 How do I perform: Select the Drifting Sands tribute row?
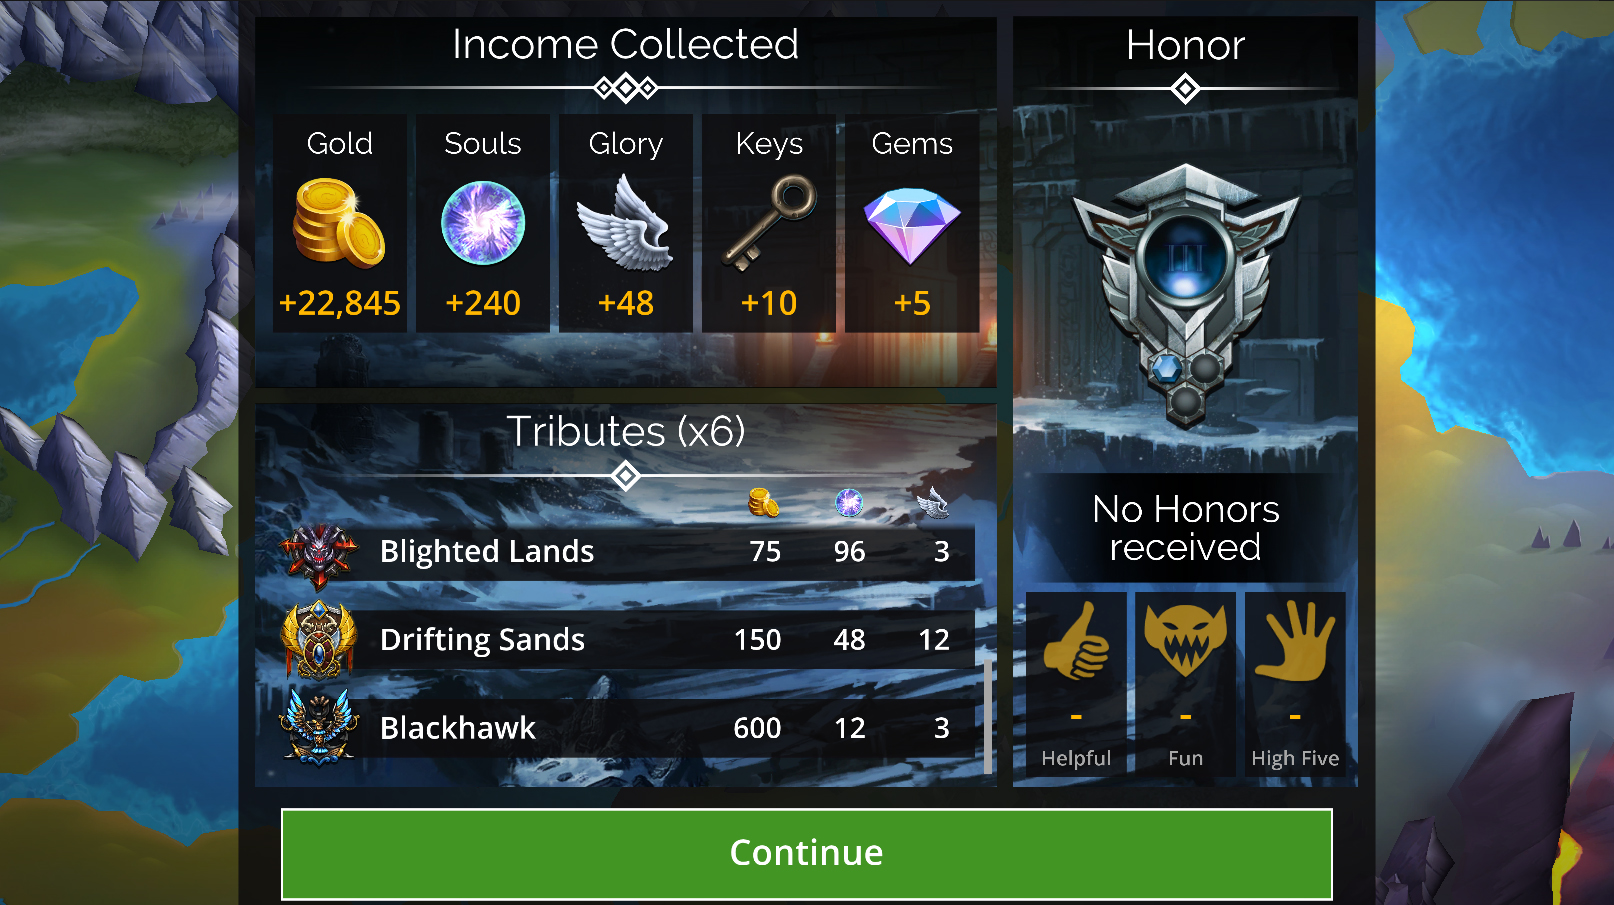tap(626, 640)
